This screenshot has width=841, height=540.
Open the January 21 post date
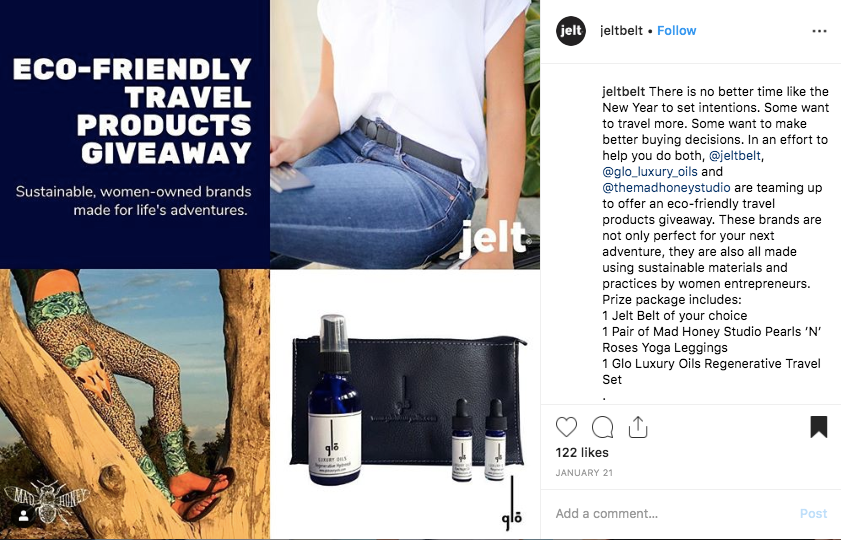(x=584, y=473)
